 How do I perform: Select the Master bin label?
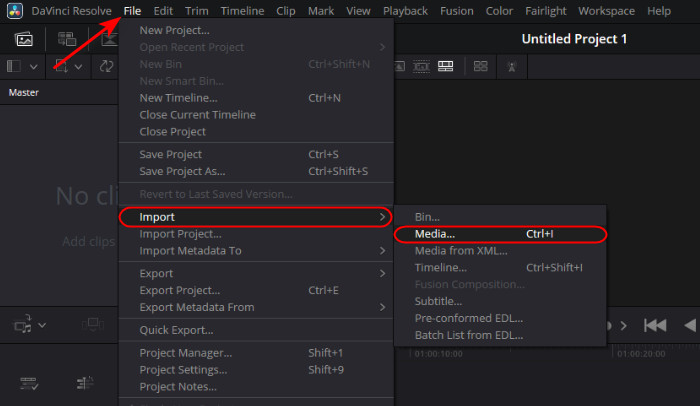point(24,92)
